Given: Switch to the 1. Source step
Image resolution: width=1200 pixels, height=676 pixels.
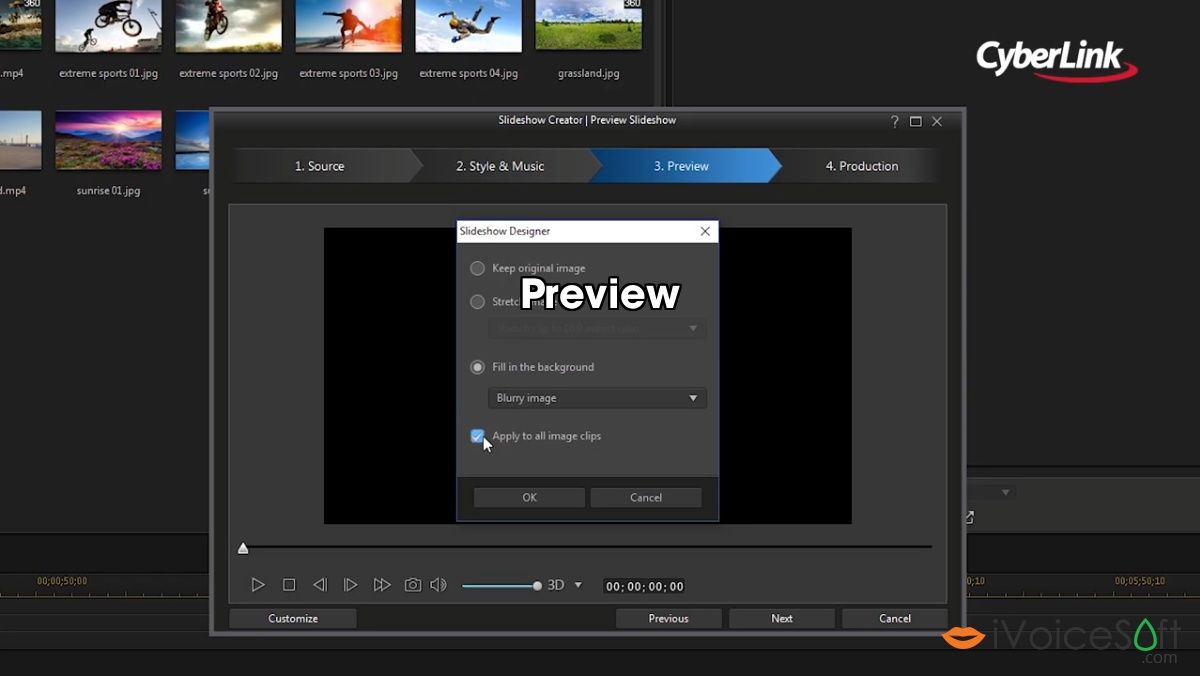Looking at the screenshot, I should click(x=320, y=166).
